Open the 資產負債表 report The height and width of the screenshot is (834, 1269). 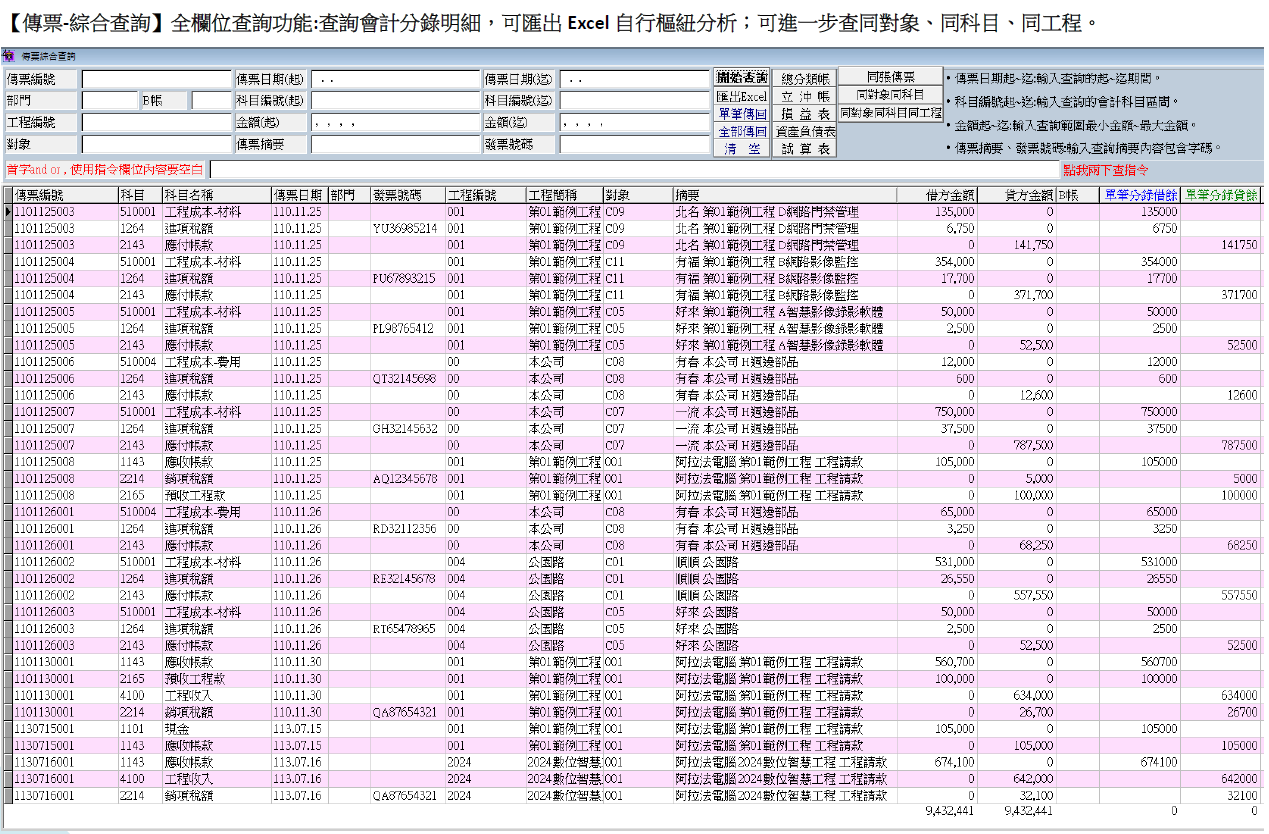pos(805,132)
